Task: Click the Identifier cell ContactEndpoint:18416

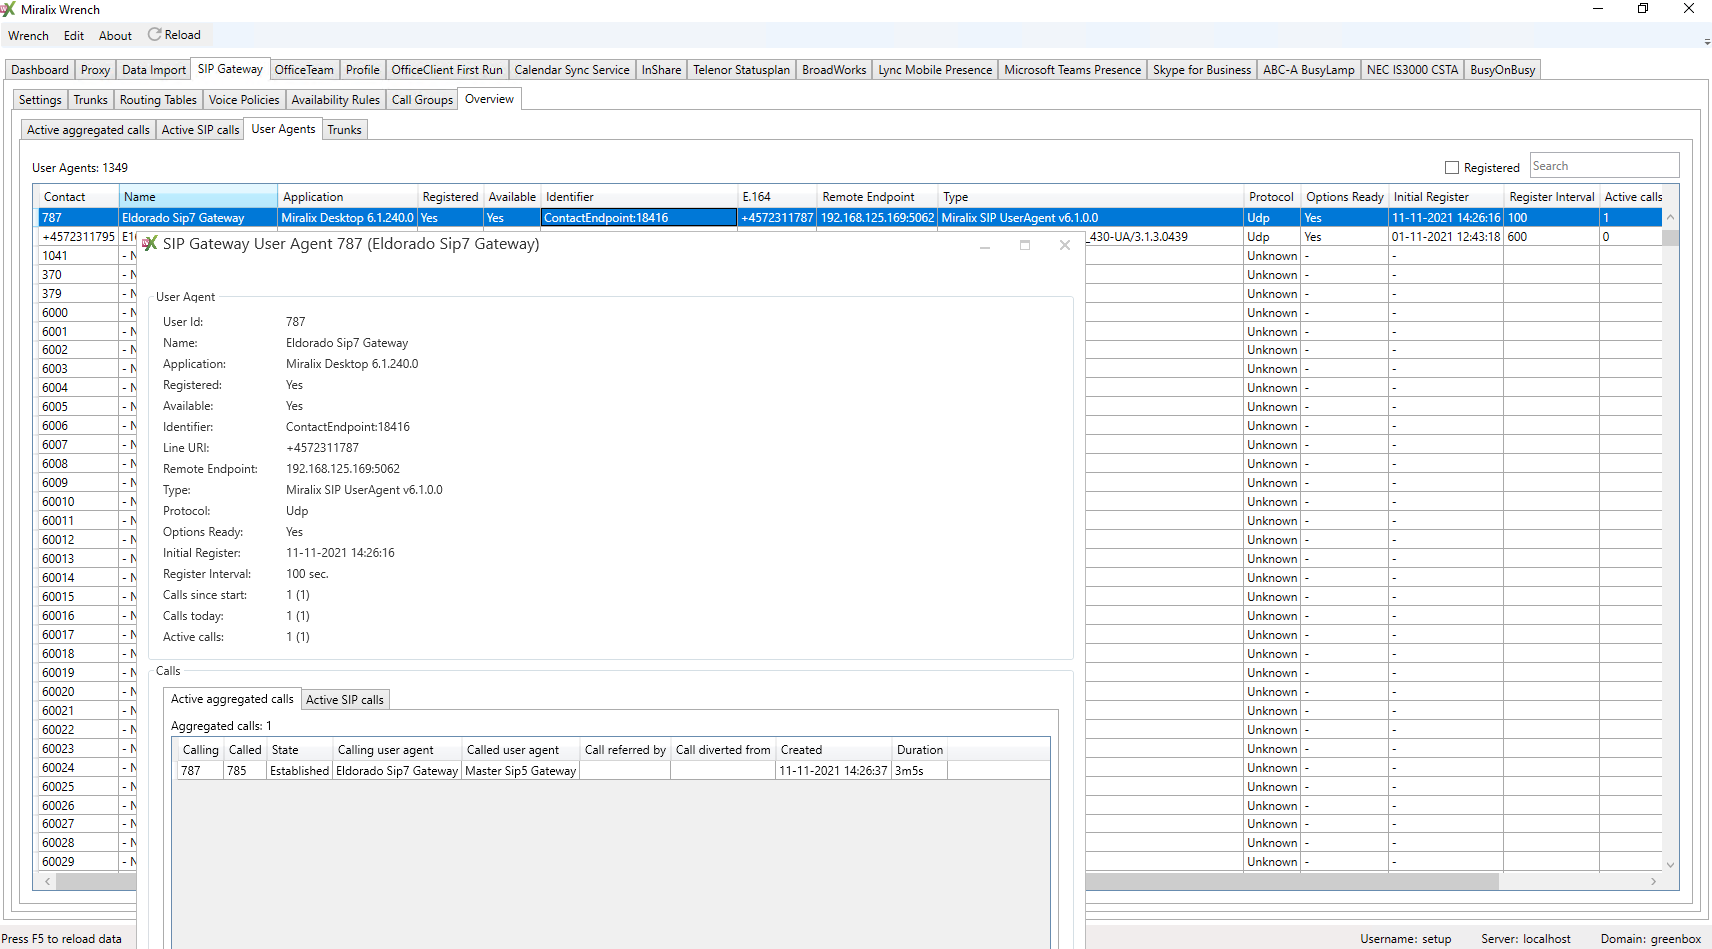Action: coord(638,218)
